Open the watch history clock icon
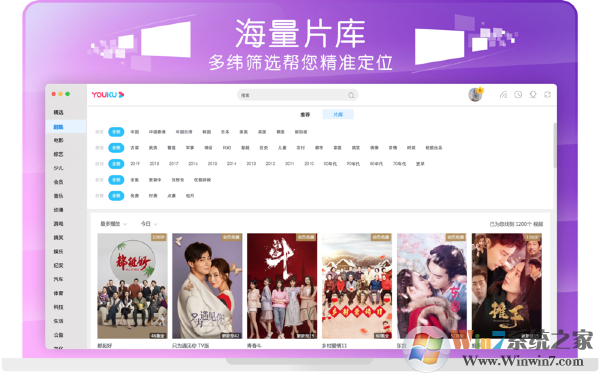This screenshot has height=375, width=600. pos(518,95)
